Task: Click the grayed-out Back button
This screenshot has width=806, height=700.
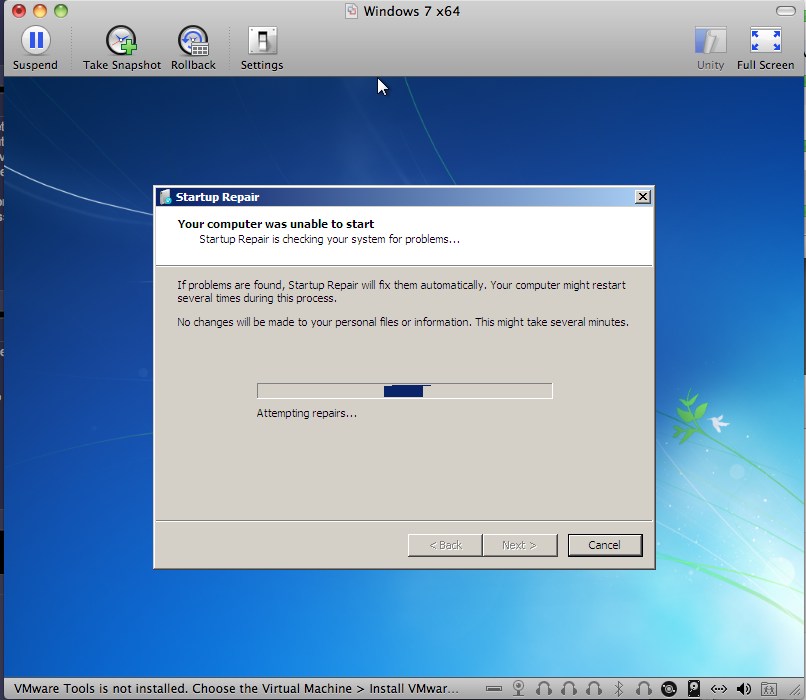Action: (x=445, y=545)
